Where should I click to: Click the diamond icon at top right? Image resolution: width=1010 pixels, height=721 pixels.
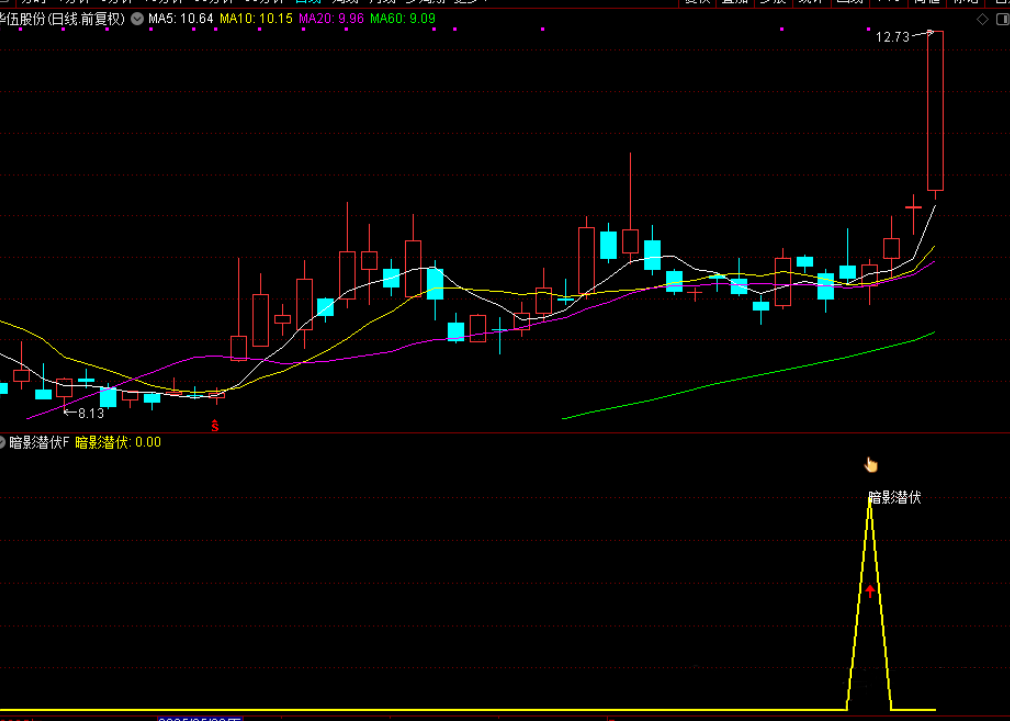pyautogui.click(x=981, y=19)
